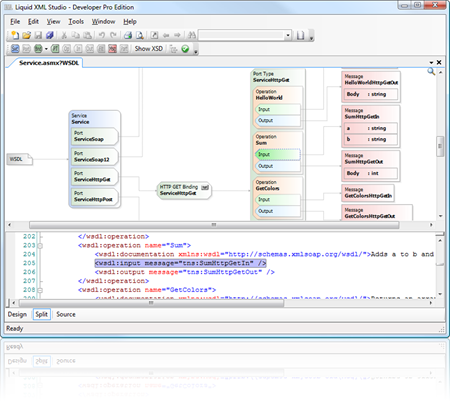Screen dimensions: 450x419
Task: Click the blank page icon after the search box
Action: (300, 35)
